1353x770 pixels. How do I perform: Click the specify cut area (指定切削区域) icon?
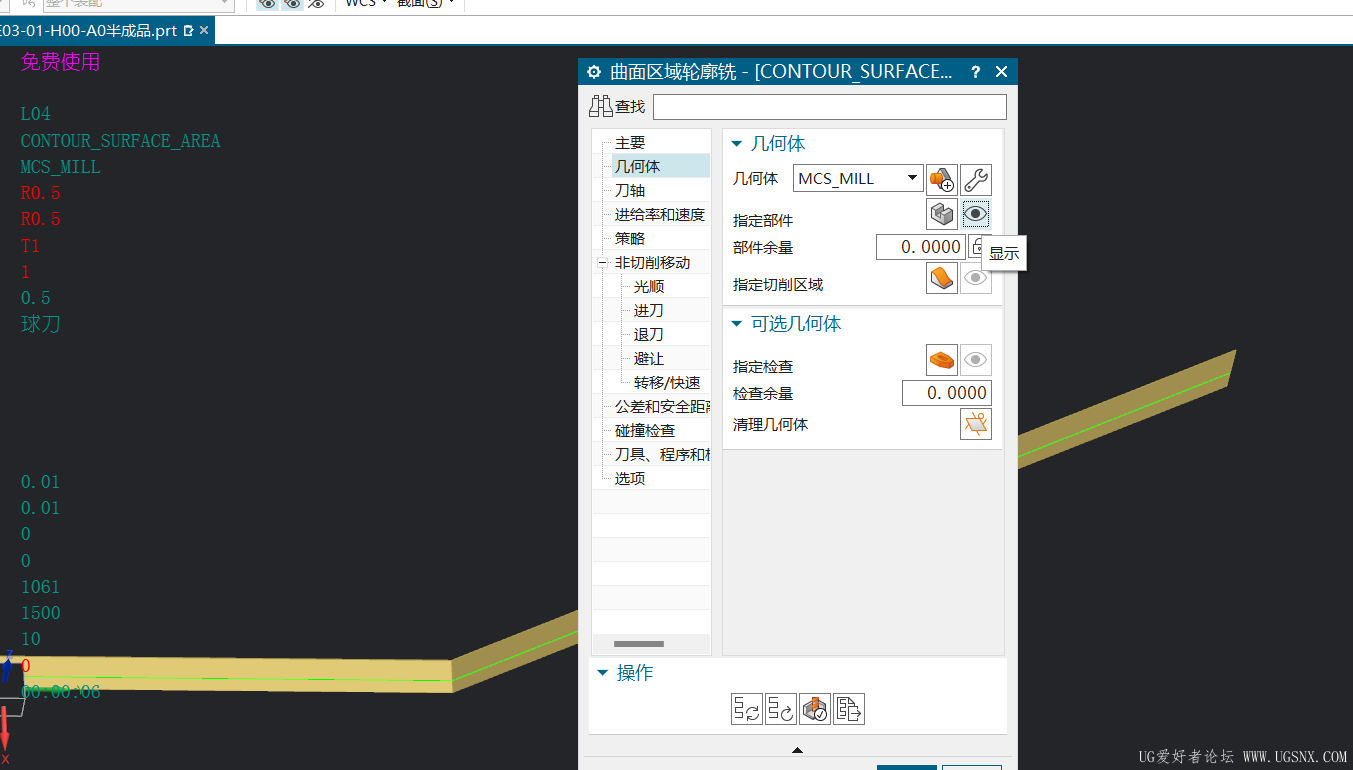[x=942, y=278]
